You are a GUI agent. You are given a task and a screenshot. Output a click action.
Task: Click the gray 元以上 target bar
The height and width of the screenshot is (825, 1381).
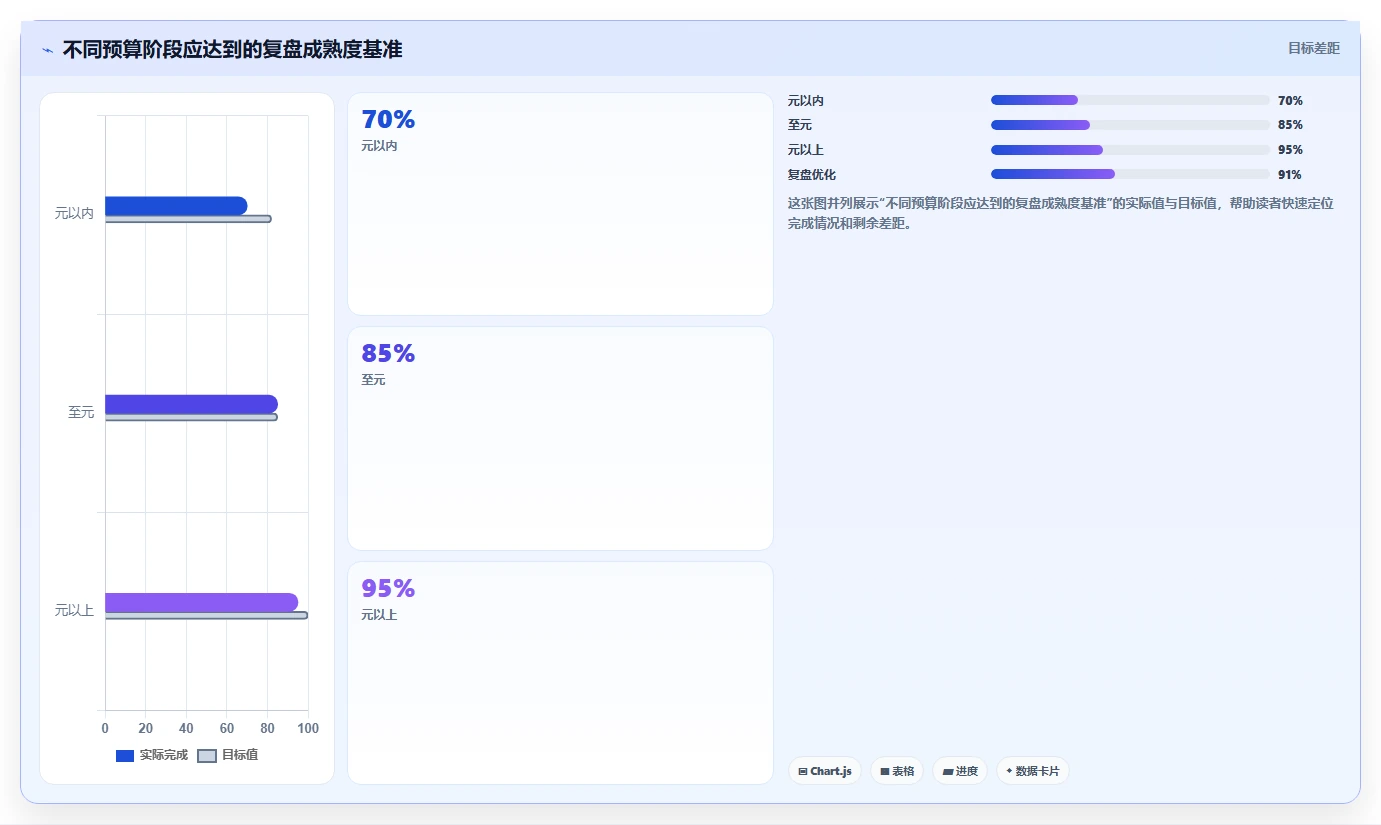click(x=206, y=616)
